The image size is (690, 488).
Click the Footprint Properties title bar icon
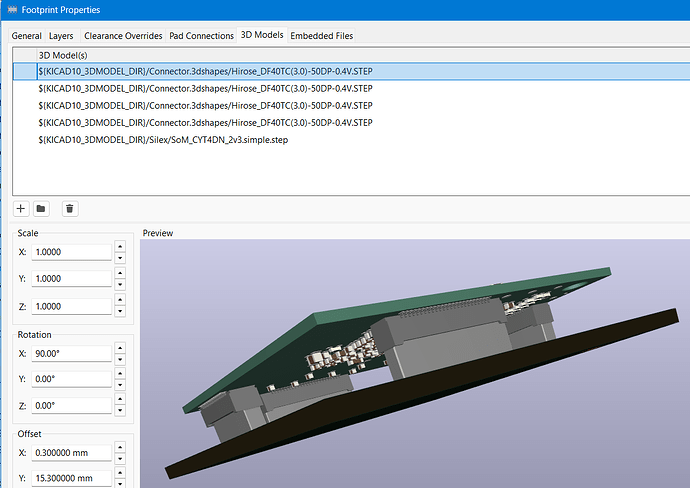coord(12,10)
